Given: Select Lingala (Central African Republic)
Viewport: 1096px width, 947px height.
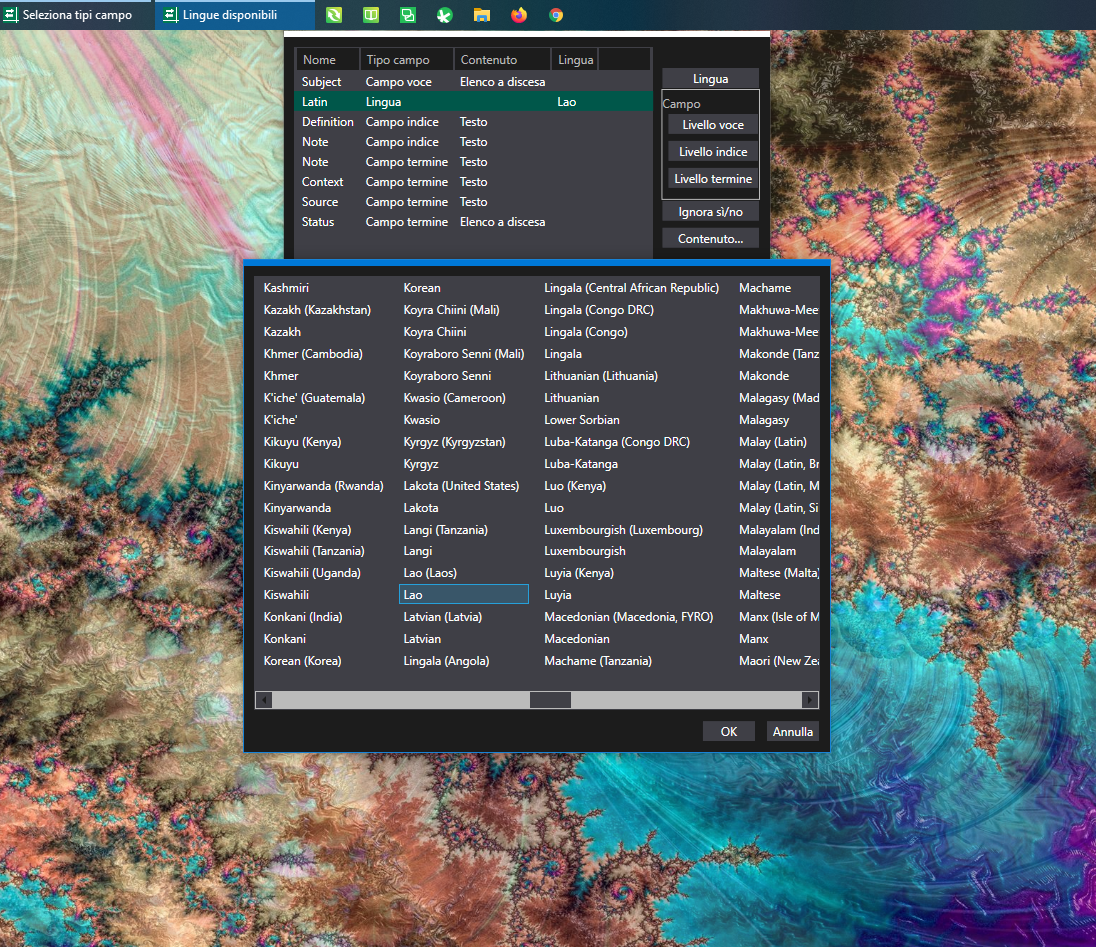Looking at the screenshot, I should click(x=631, y=287).
